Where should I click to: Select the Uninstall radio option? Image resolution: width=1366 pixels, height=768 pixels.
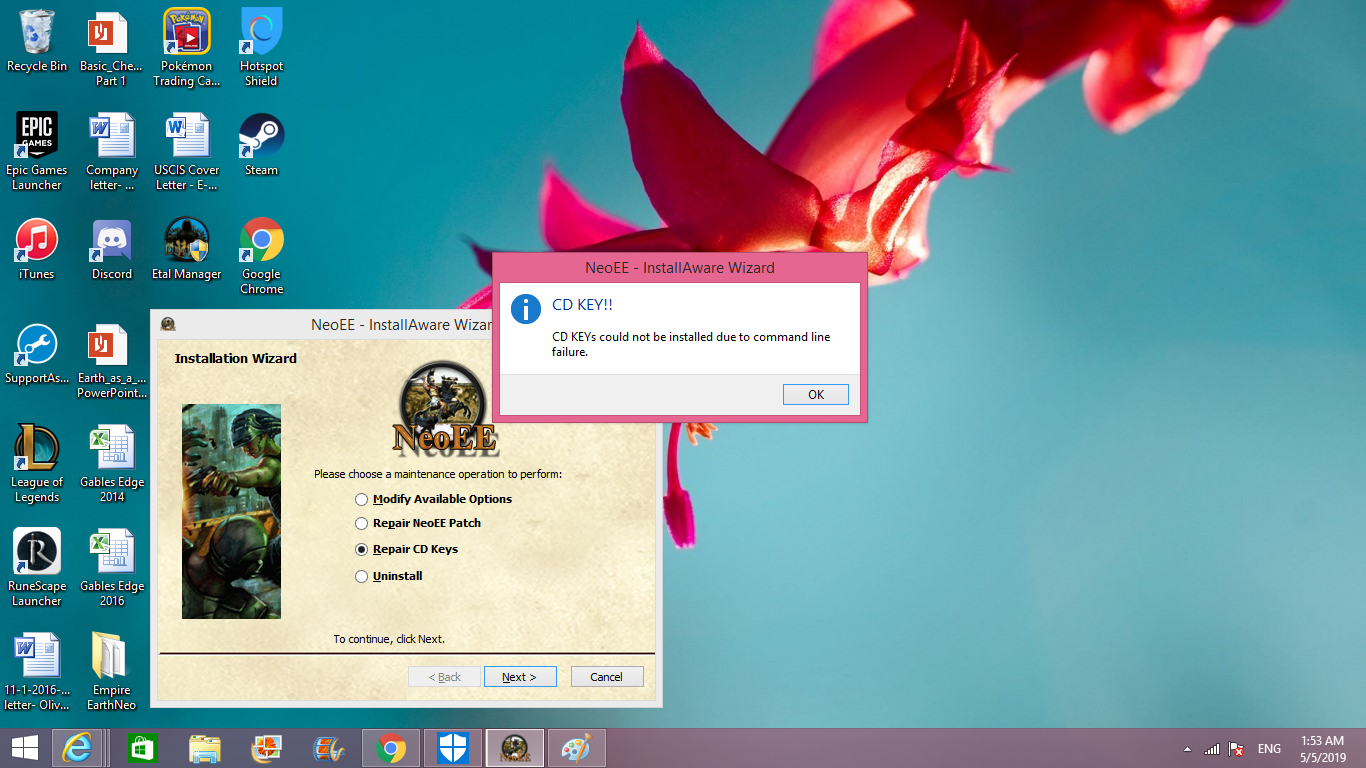(x=362, y=576)
